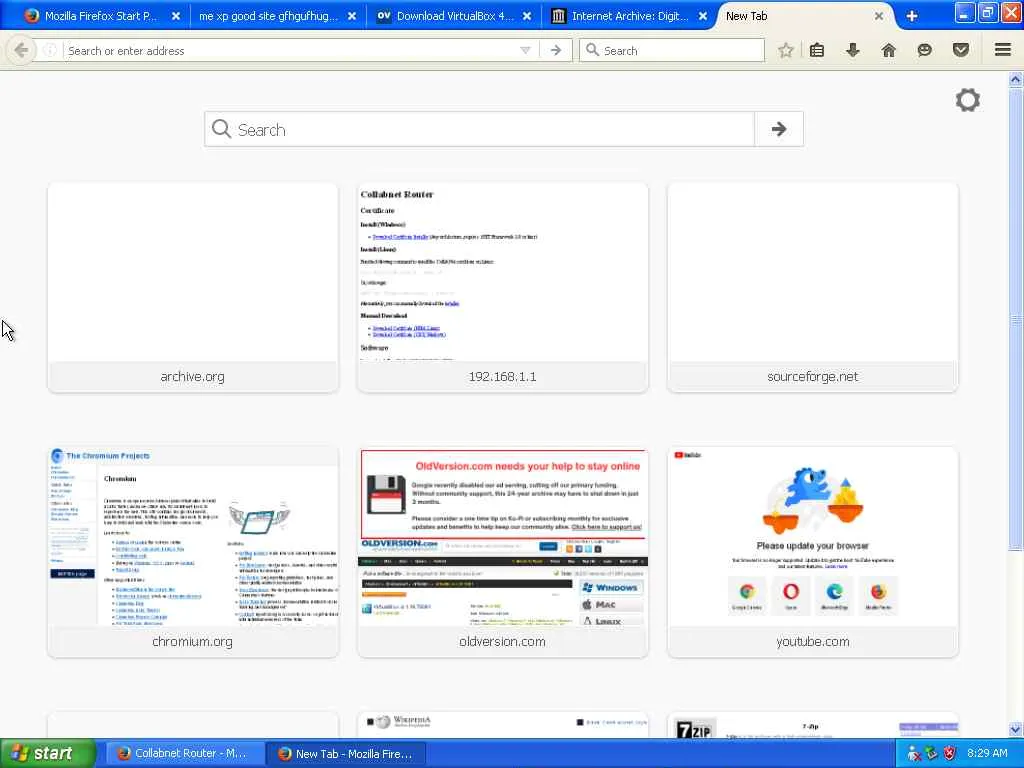The width and height of the screenshot is (1024, 768).
Task: Click the 8:29 AM system clock
Action: coord(987,753)
